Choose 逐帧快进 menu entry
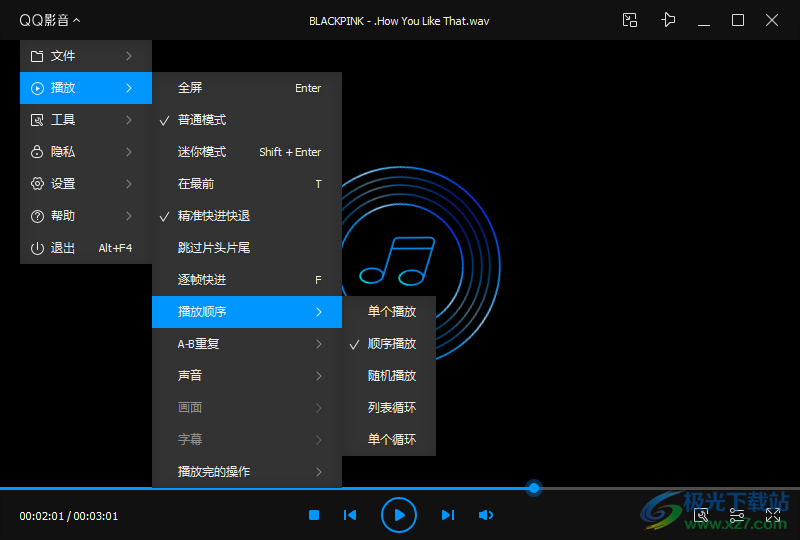This screenshot has width=800, height=540. point(247,280)
